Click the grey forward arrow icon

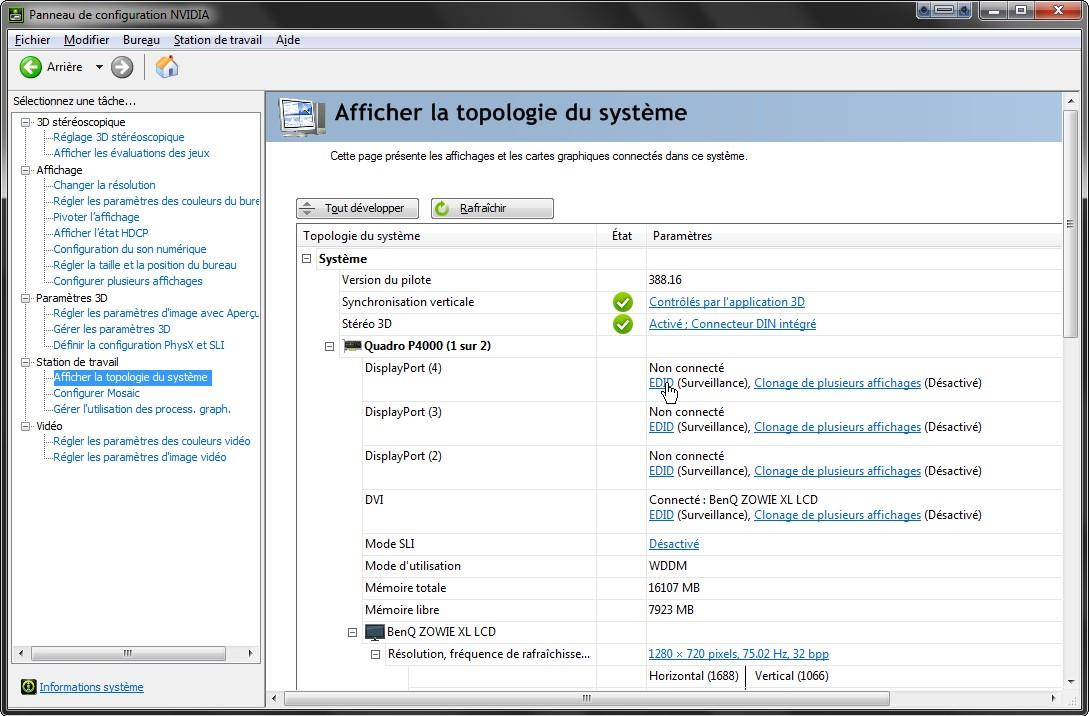[x=122, y=67]
